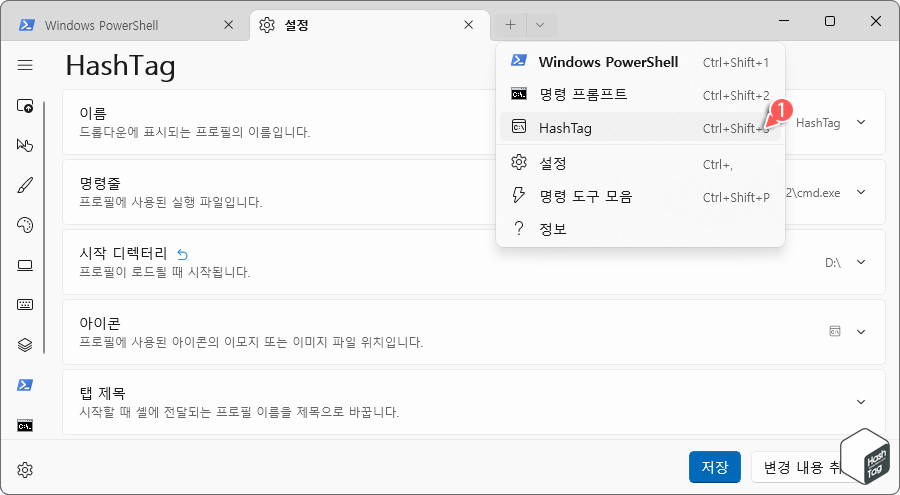
Task: Open JSON file via bottom gear icon
Action: tap(25, 470)
